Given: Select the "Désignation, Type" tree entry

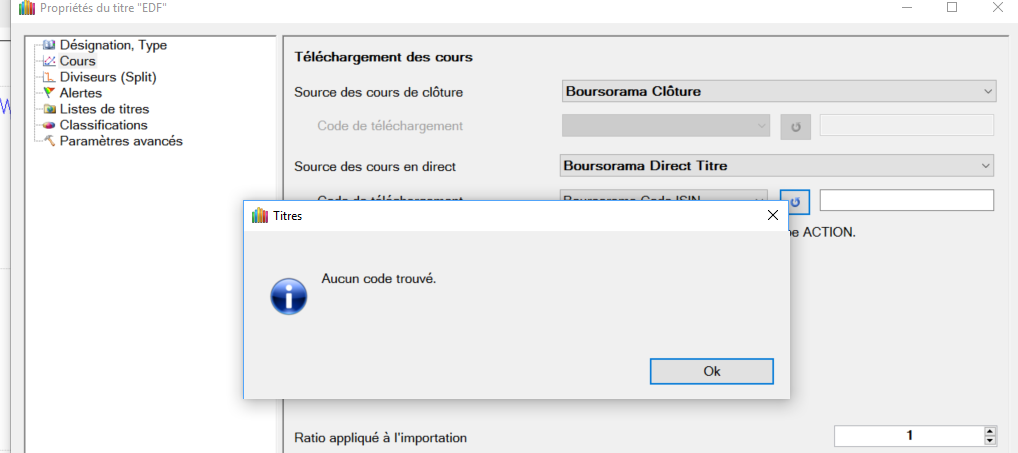Looking at the screenshot, I should (112, 45).
